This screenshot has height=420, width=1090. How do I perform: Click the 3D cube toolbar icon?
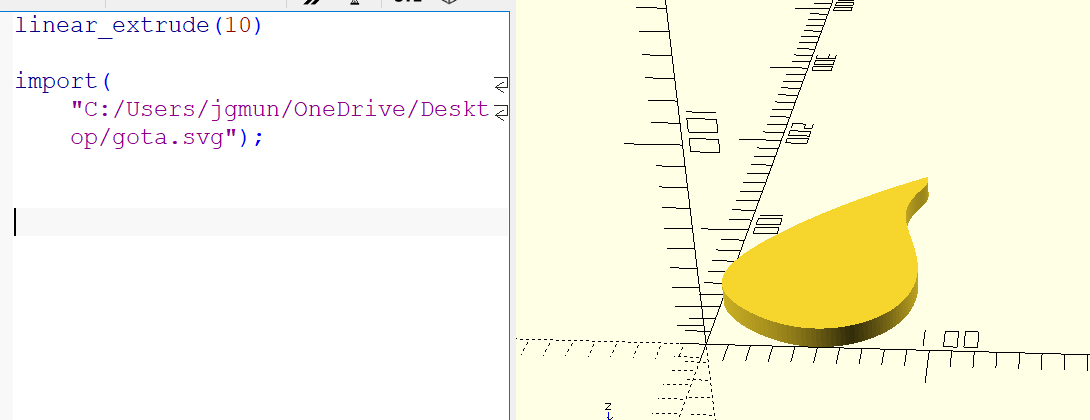point(449,3)
